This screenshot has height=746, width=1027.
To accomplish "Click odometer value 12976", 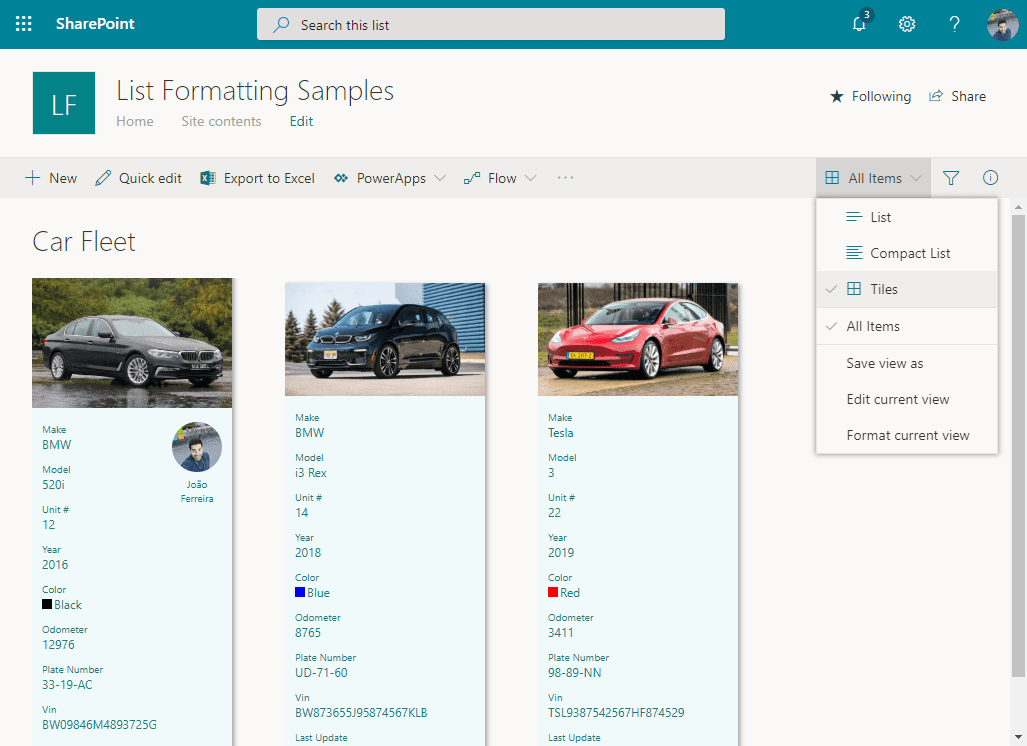I will pos(58,644).
